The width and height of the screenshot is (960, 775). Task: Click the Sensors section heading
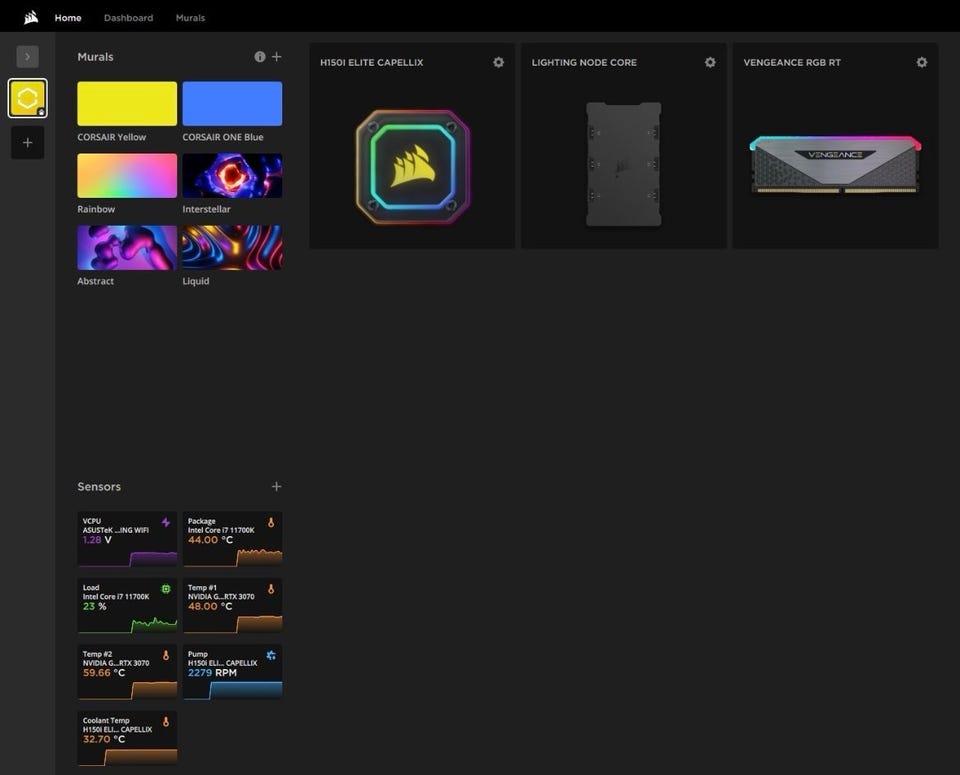99,487
